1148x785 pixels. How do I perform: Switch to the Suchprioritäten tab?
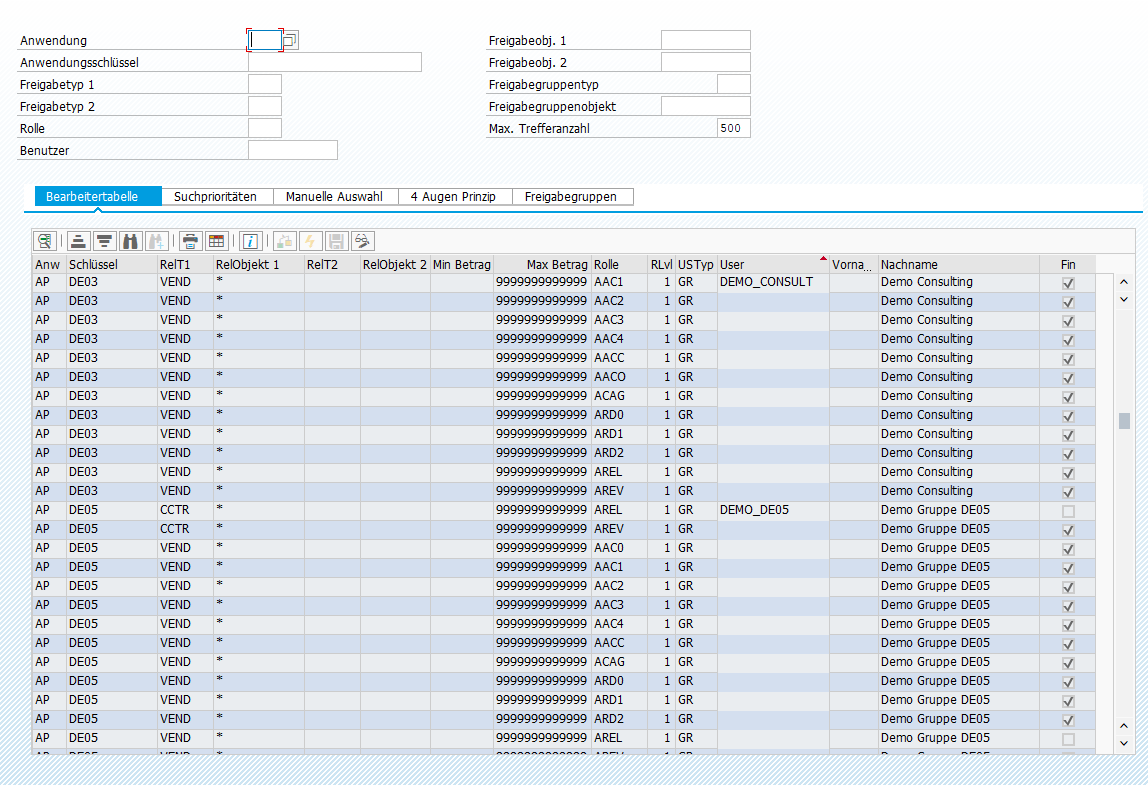point(215,197)
